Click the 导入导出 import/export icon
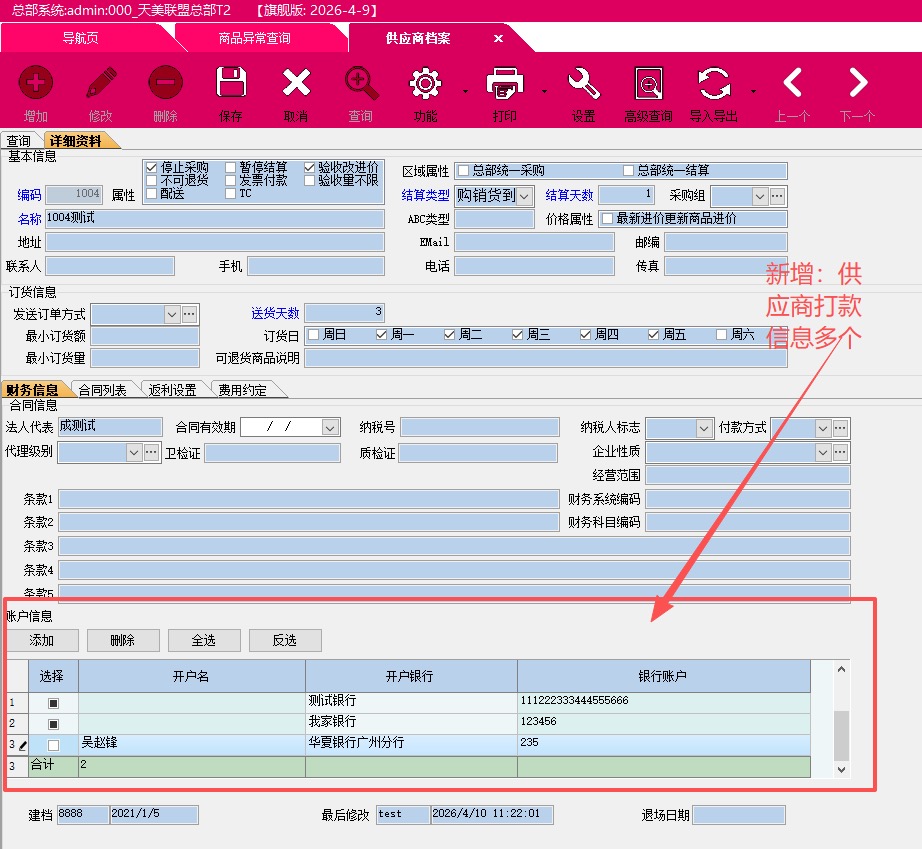The image size is (922, 849). click(714, 84)
